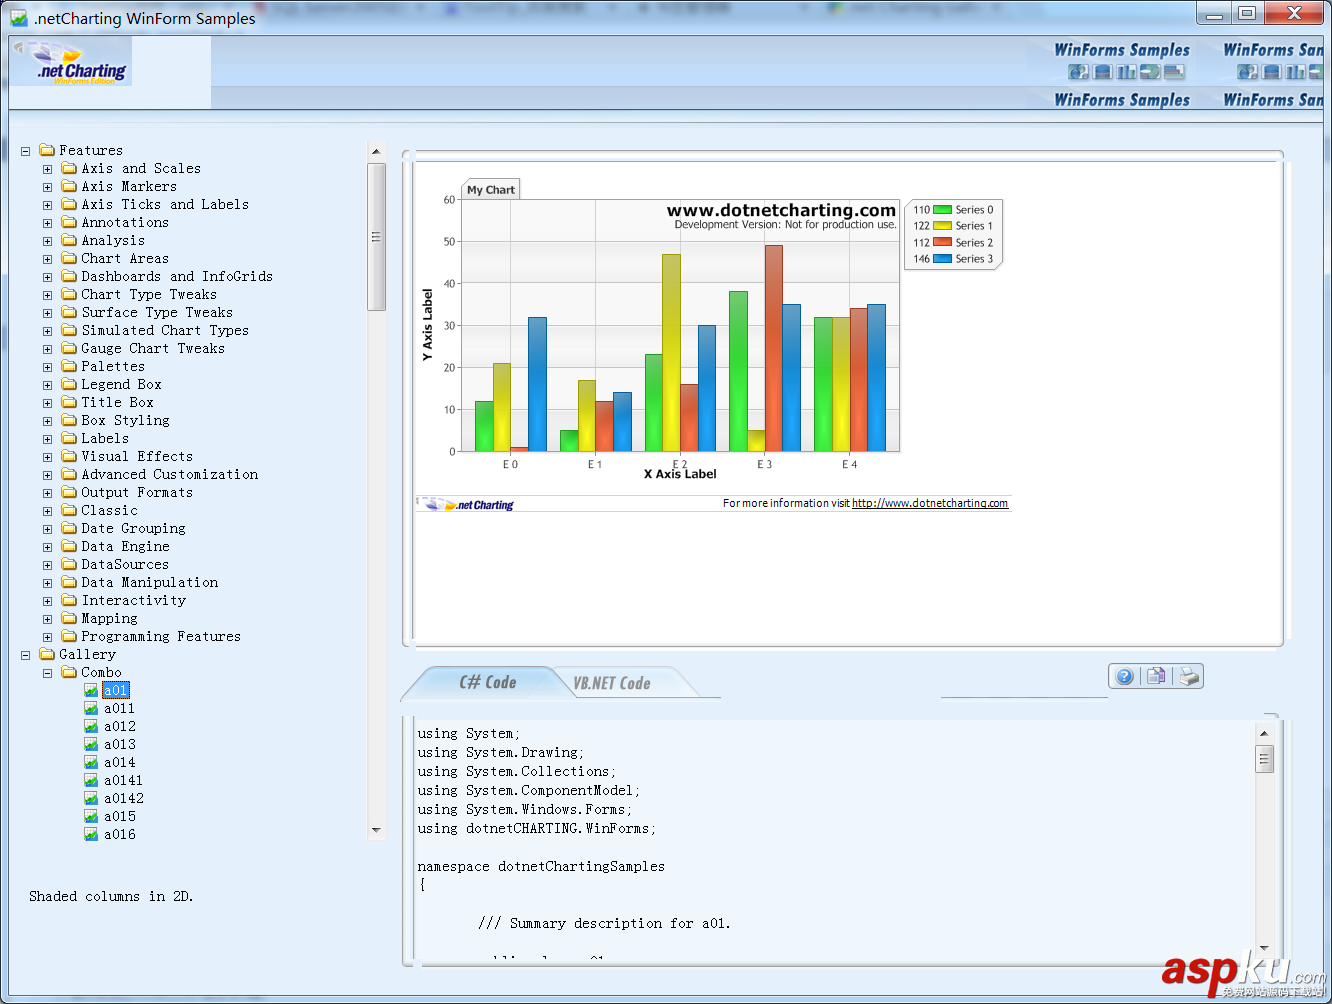
Task: Select the My Chart title tab
Action: tap(491, 189)
